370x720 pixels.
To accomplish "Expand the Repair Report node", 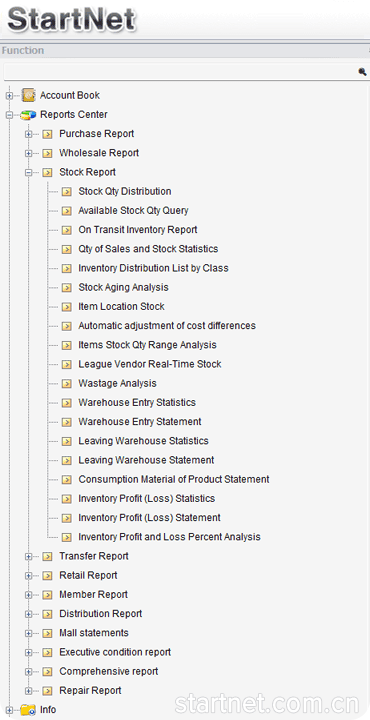I will (x=28, y=691).
